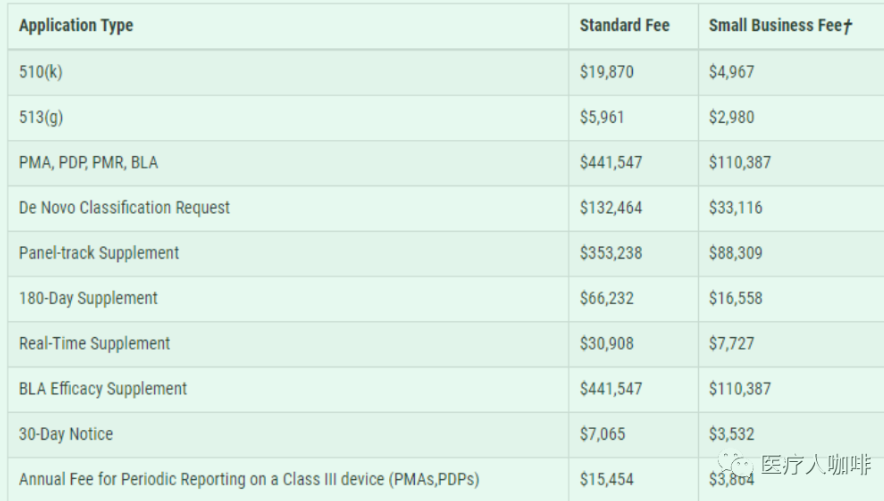Click the 医疗人咖啡 watermark text
Screen dimensions: 884x501
coord(816,465)
